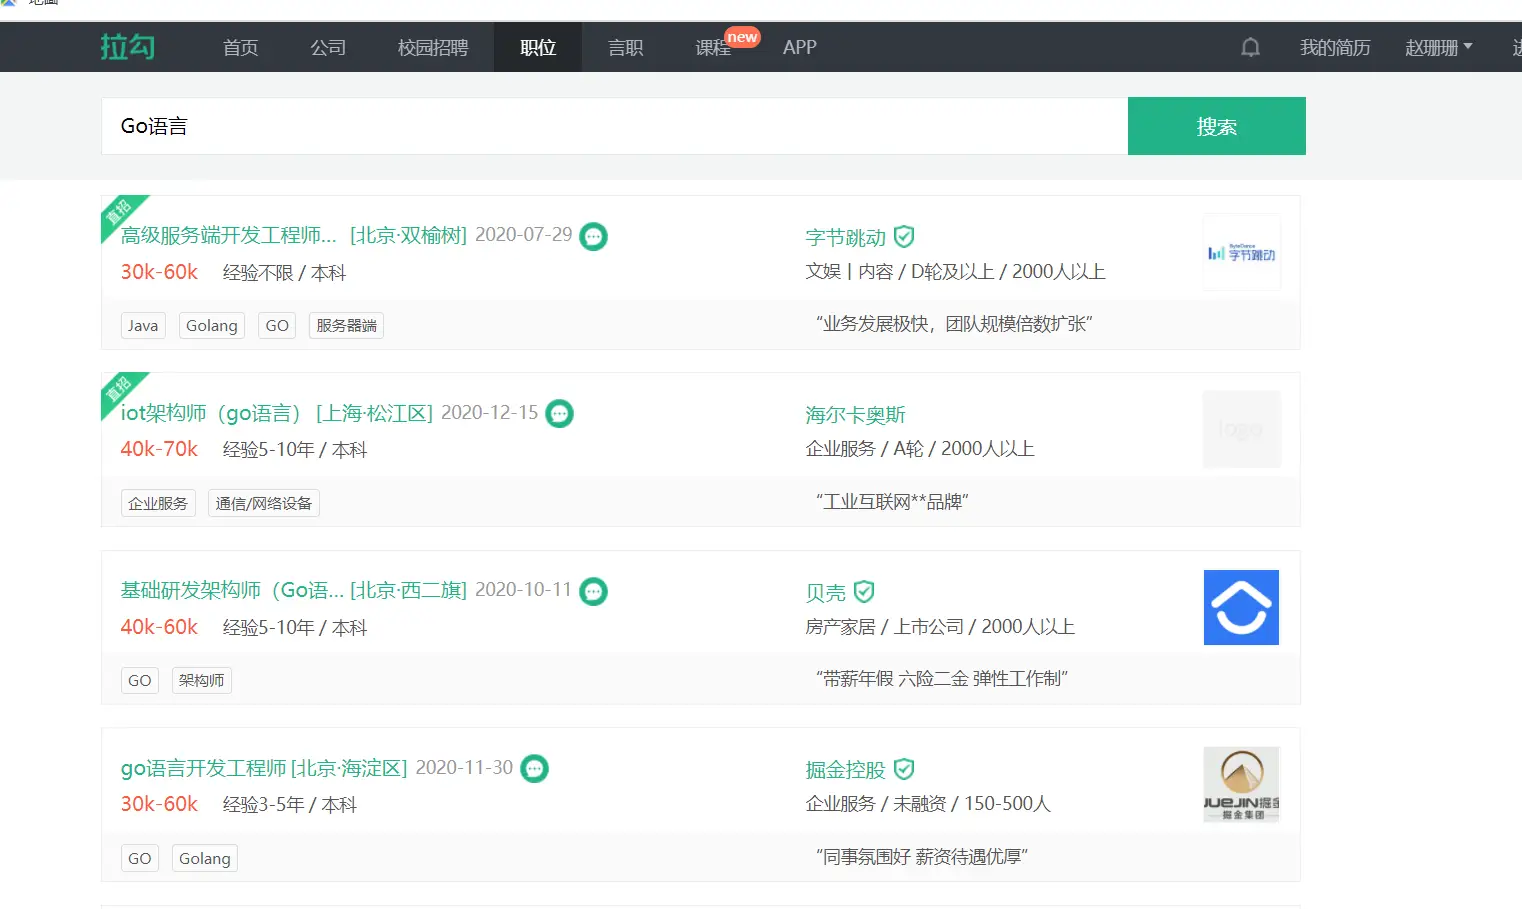Switch to the 校园招聘 navigation tab

coord(432,47)
